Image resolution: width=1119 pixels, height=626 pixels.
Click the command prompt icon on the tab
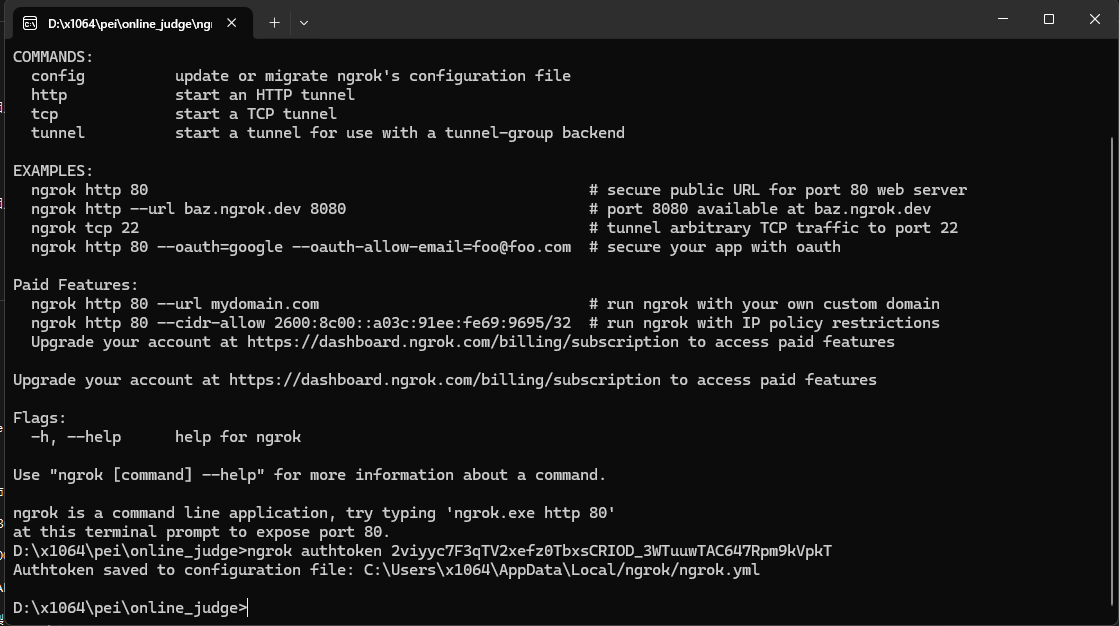coord(30,24)
